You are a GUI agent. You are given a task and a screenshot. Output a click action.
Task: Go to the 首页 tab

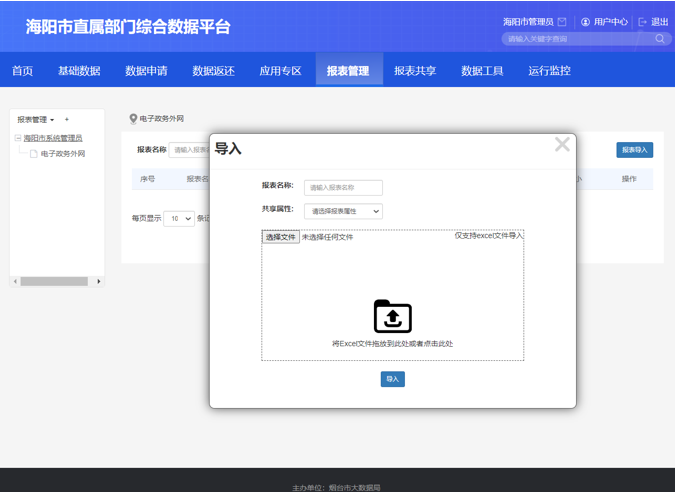point(22,71)
